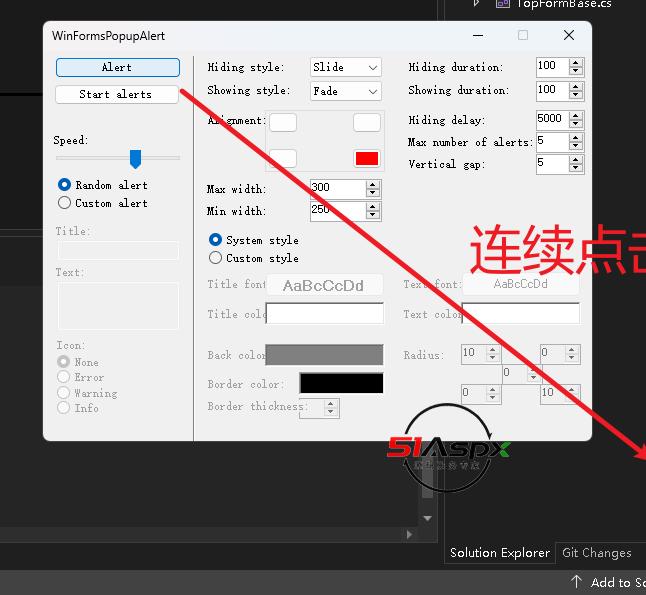The image size is (646, 595).
Task: Increase Vertical gap with up arrow
Action: tap(576, 160)
